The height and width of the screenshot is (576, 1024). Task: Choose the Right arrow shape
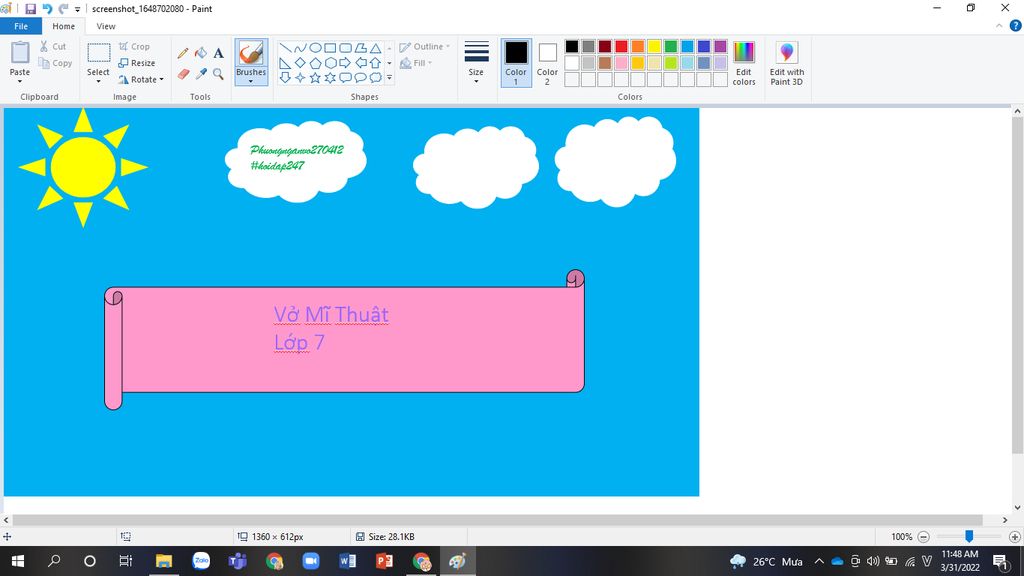(x=345, y=63)
